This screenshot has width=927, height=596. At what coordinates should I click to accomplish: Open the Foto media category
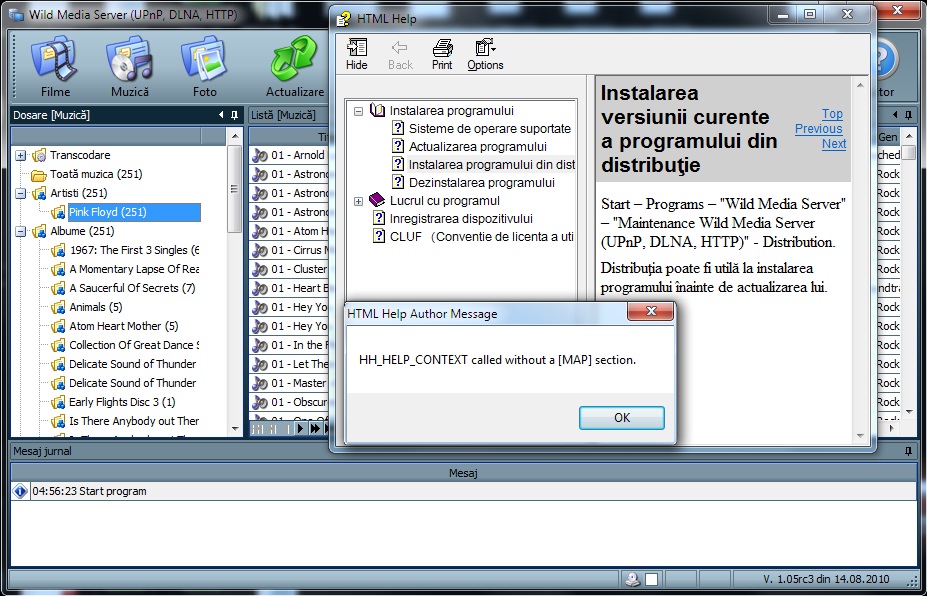(204, 66)
